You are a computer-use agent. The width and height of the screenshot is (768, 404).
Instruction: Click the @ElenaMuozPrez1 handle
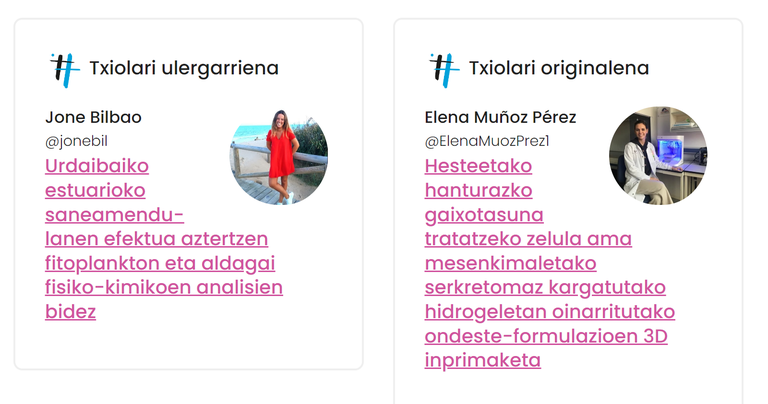click(487, 141)
